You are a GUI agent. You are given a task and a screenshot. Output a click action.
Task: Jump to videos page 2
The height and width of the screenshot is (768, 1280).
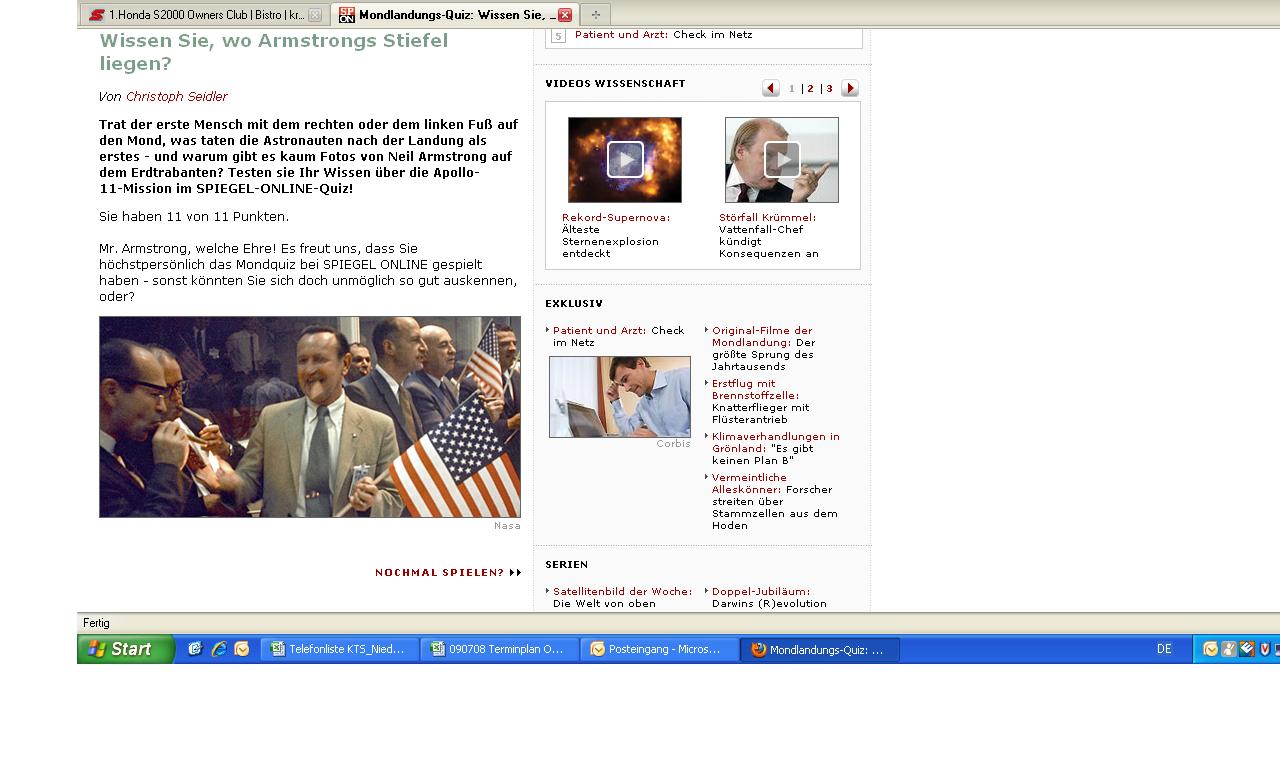pyautogui.click(x=811, y=89)
